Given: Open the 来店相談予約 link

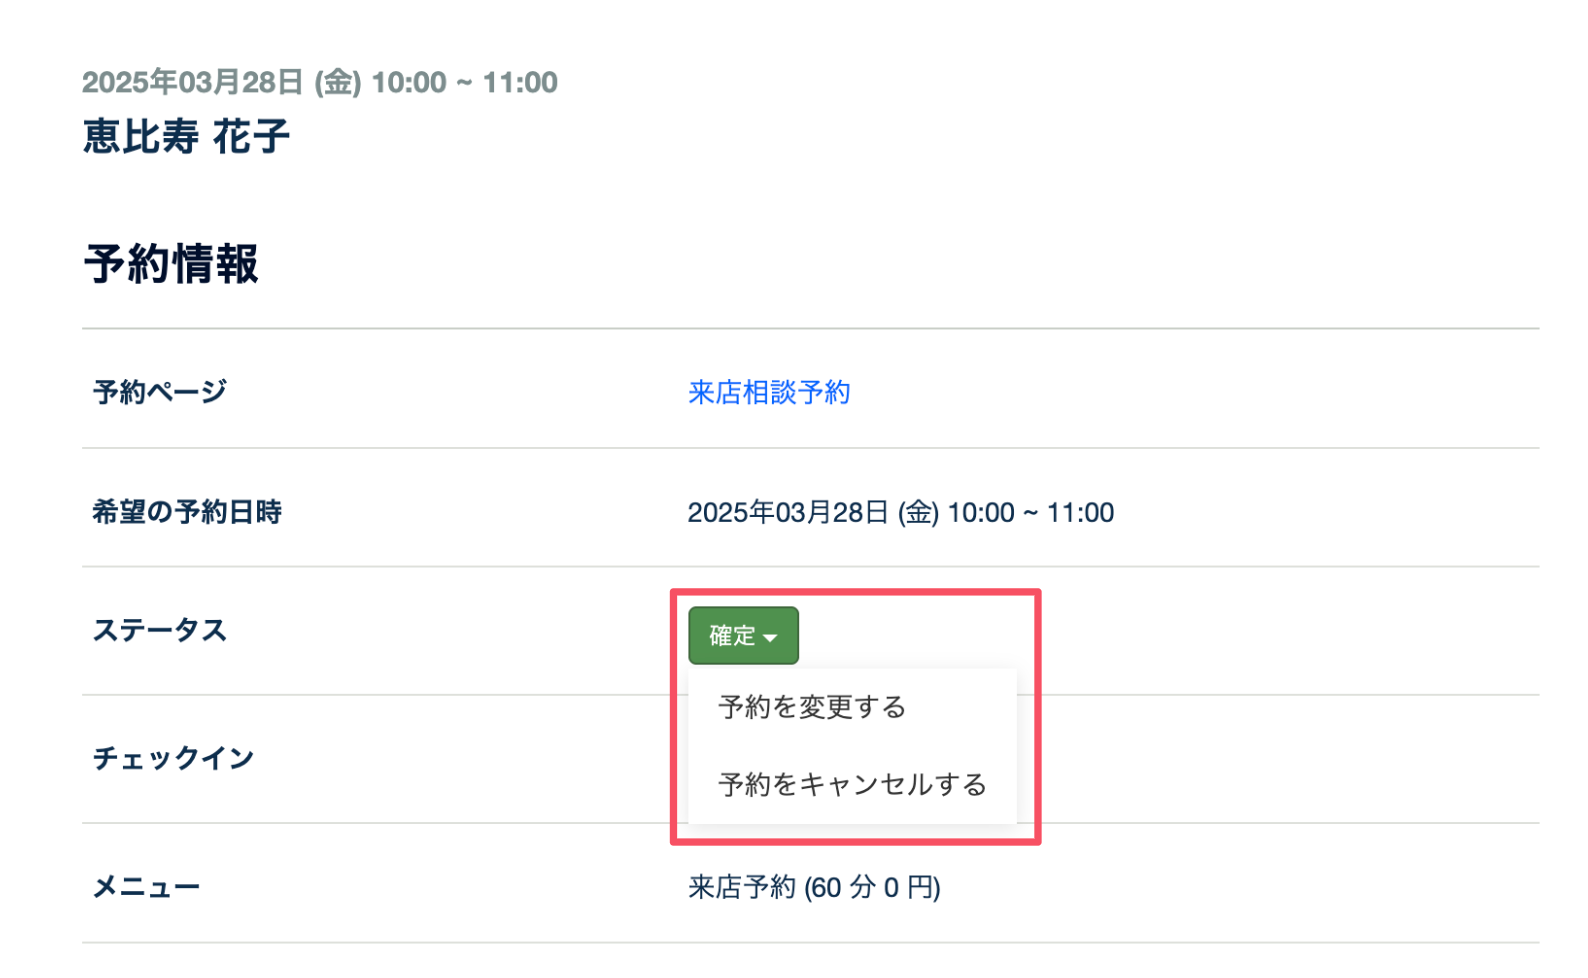Looking at the screenshot, I should click(768, 393).
